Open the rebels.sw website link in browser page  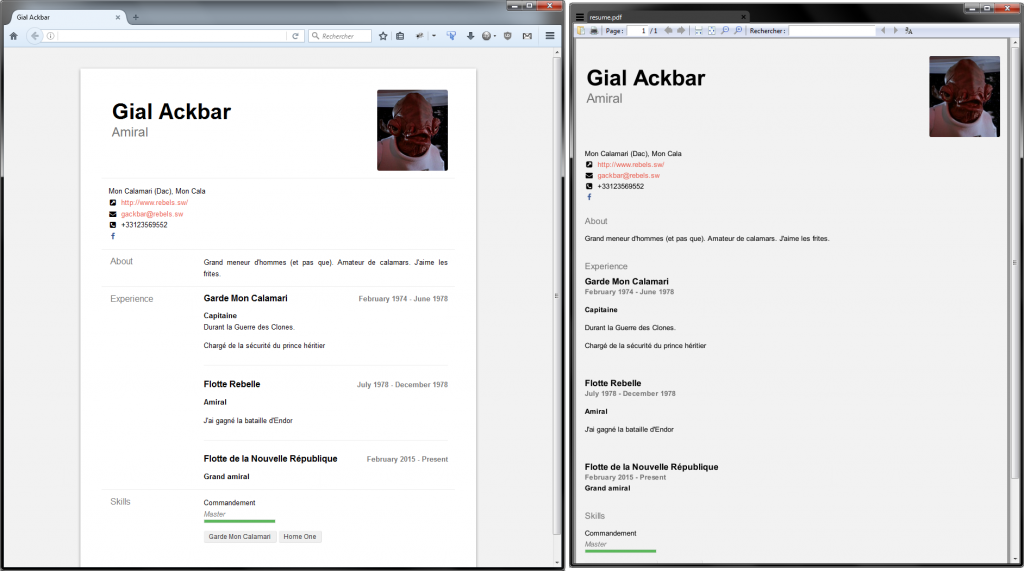click(x=154, y=203)
